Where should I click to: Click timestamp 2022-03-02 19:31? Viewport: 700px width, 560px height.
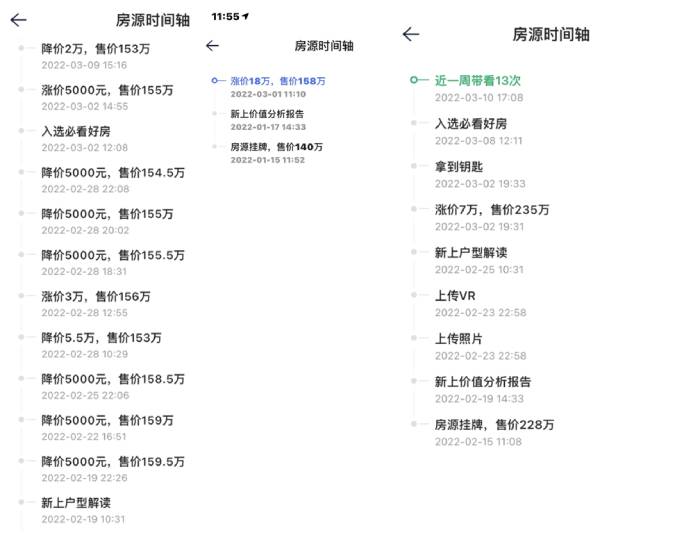(479, 226)
